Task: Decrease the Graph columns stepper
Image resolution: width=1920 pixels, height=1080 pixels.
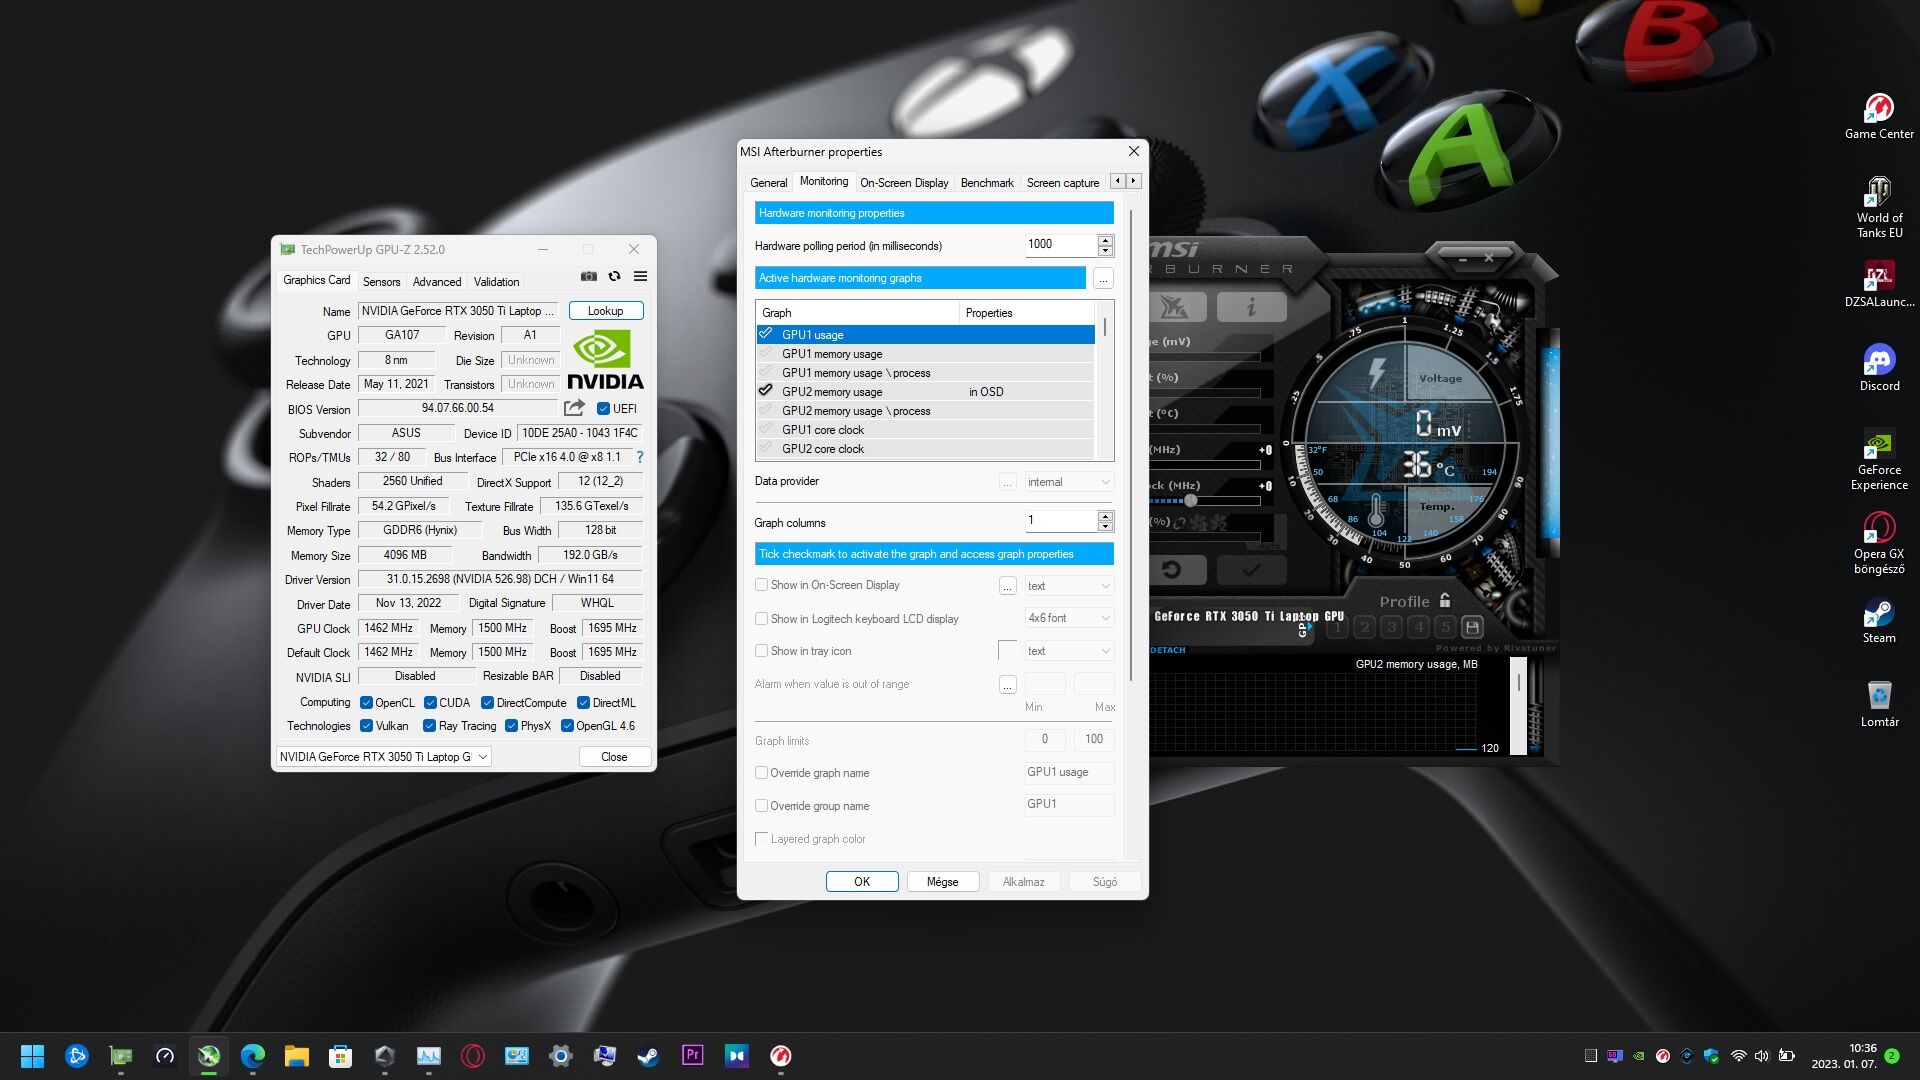Action: (x=1105, y=526)
